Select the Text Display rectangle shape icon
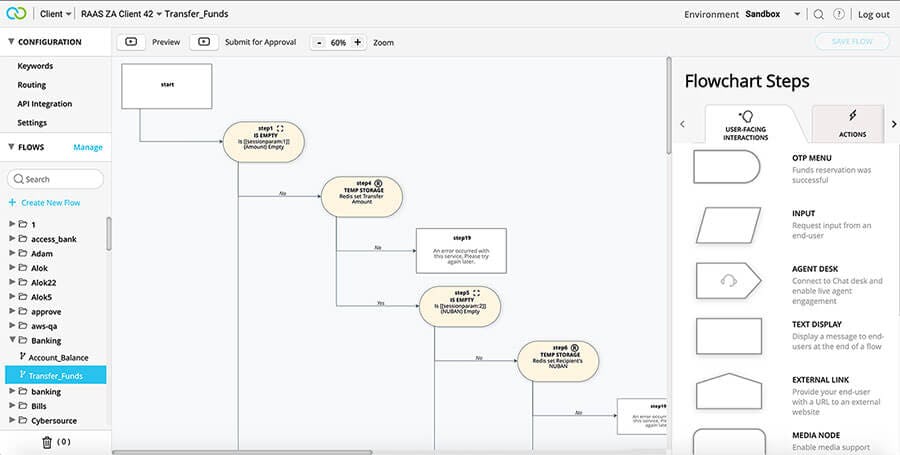This screenshot has height=455, width=900. [x=728, y=336]
